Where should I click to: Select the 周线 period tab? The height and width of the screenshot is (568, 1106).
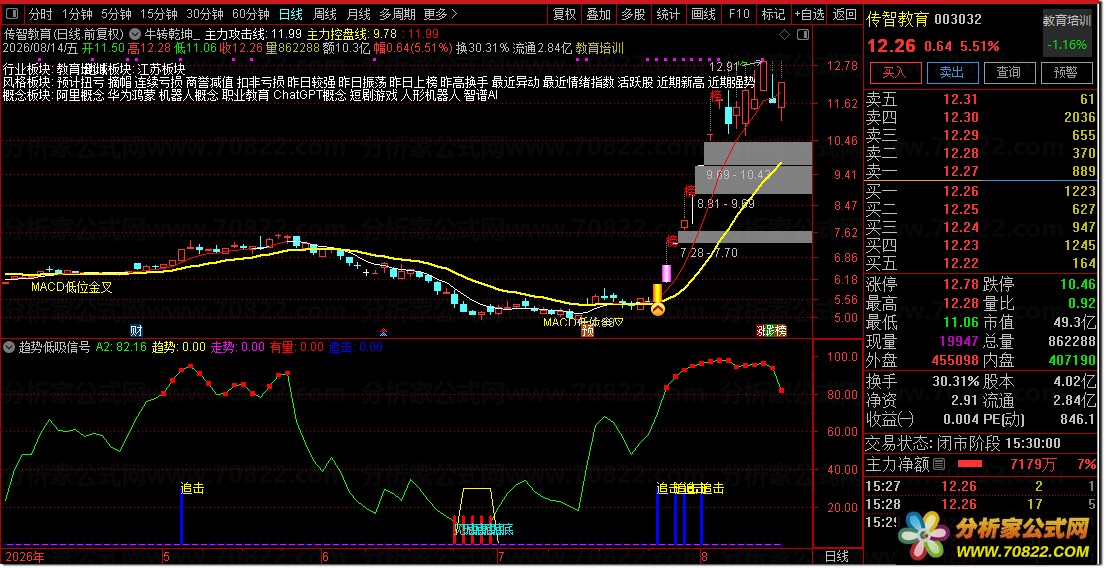pyautogui.click(x=324, y=13)
